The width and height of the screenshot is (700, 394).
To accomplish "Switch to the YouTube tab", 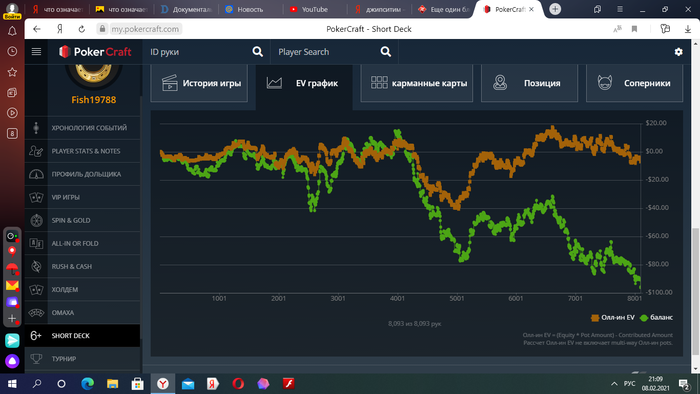I will pyautogui.click(x=315, y=9).
